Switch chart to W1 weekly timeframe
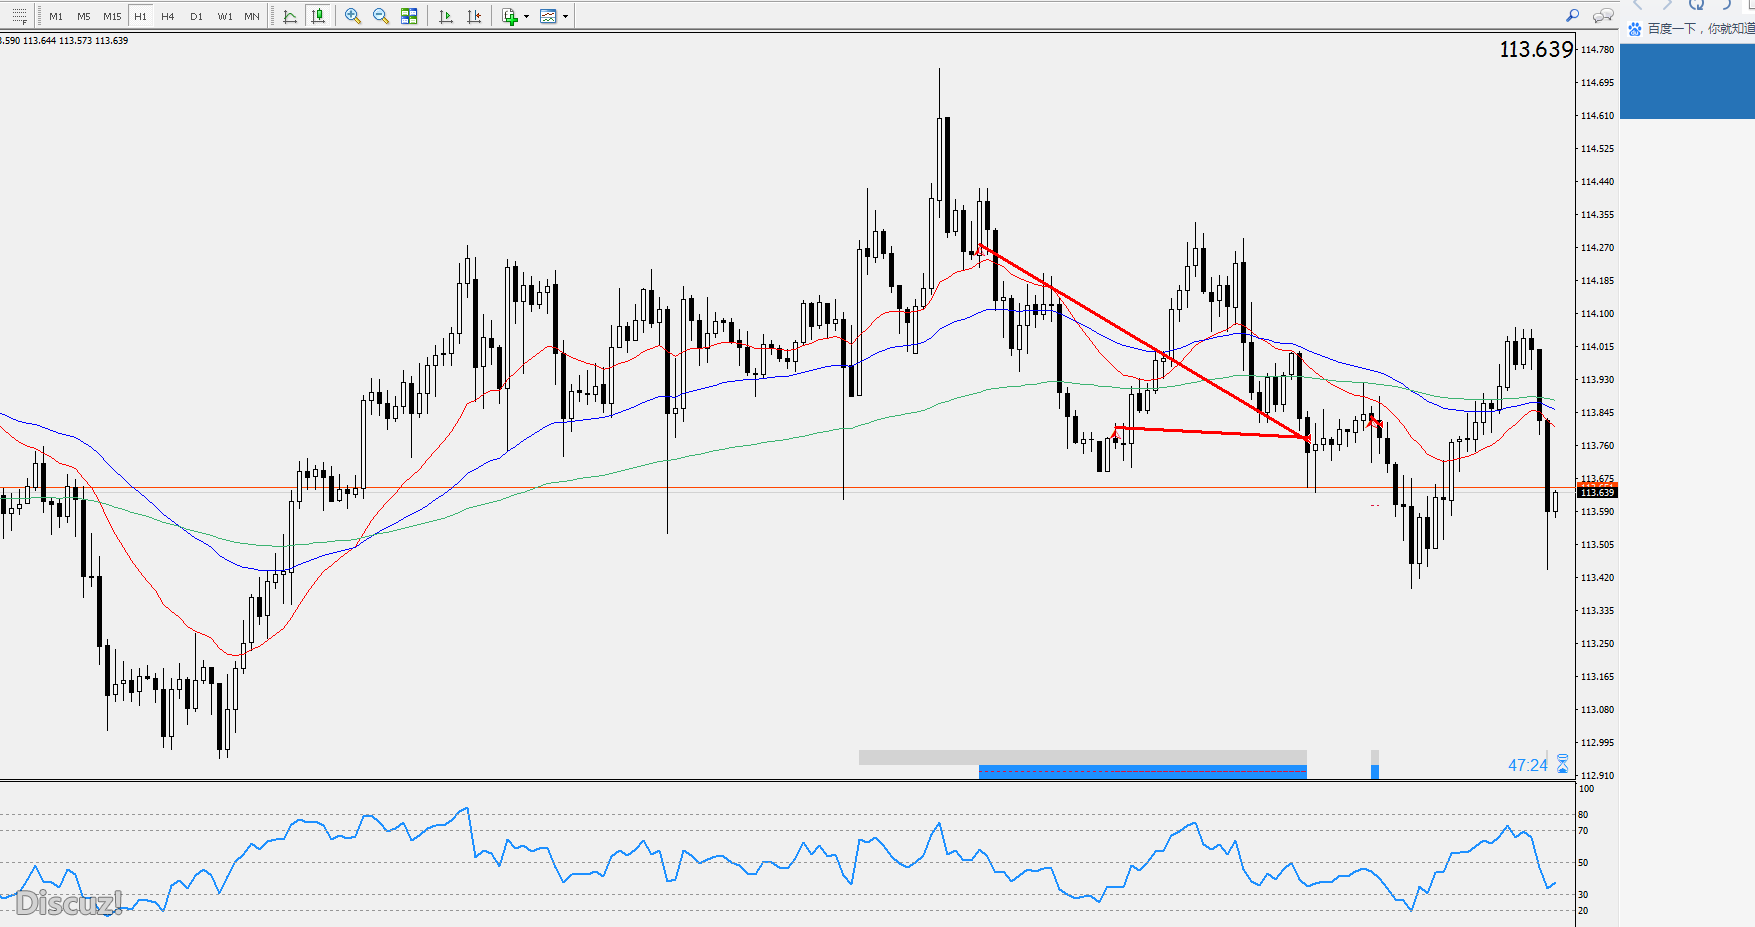 225,16
